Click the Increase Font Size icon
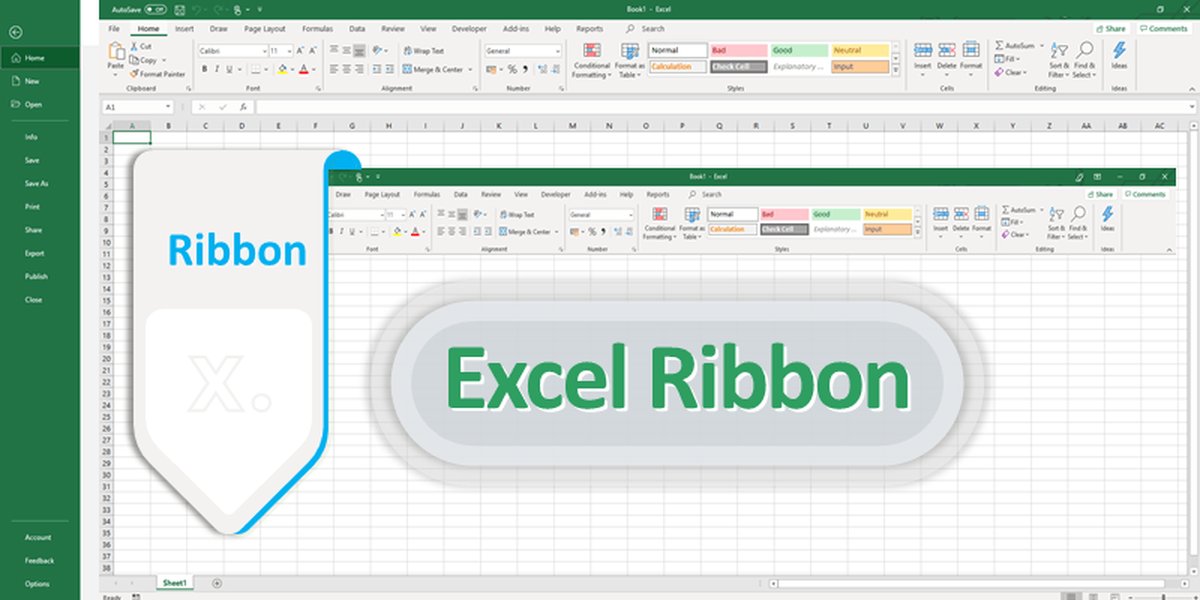 coord(298,50)
